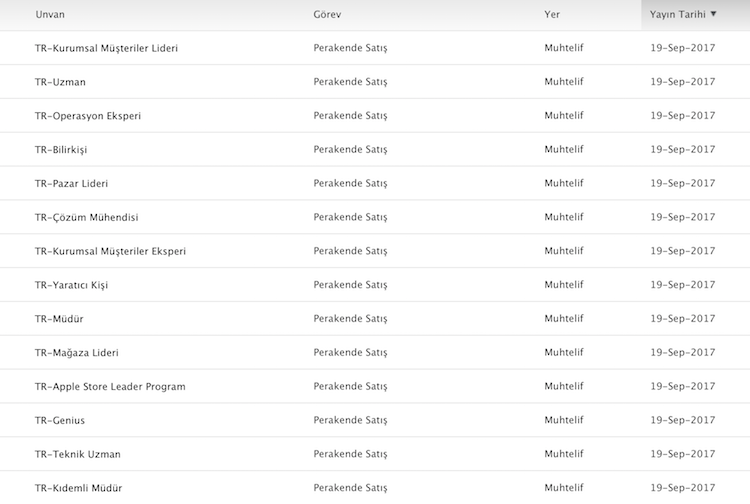Sort by Yayın Tarihi column

point(678,15)
